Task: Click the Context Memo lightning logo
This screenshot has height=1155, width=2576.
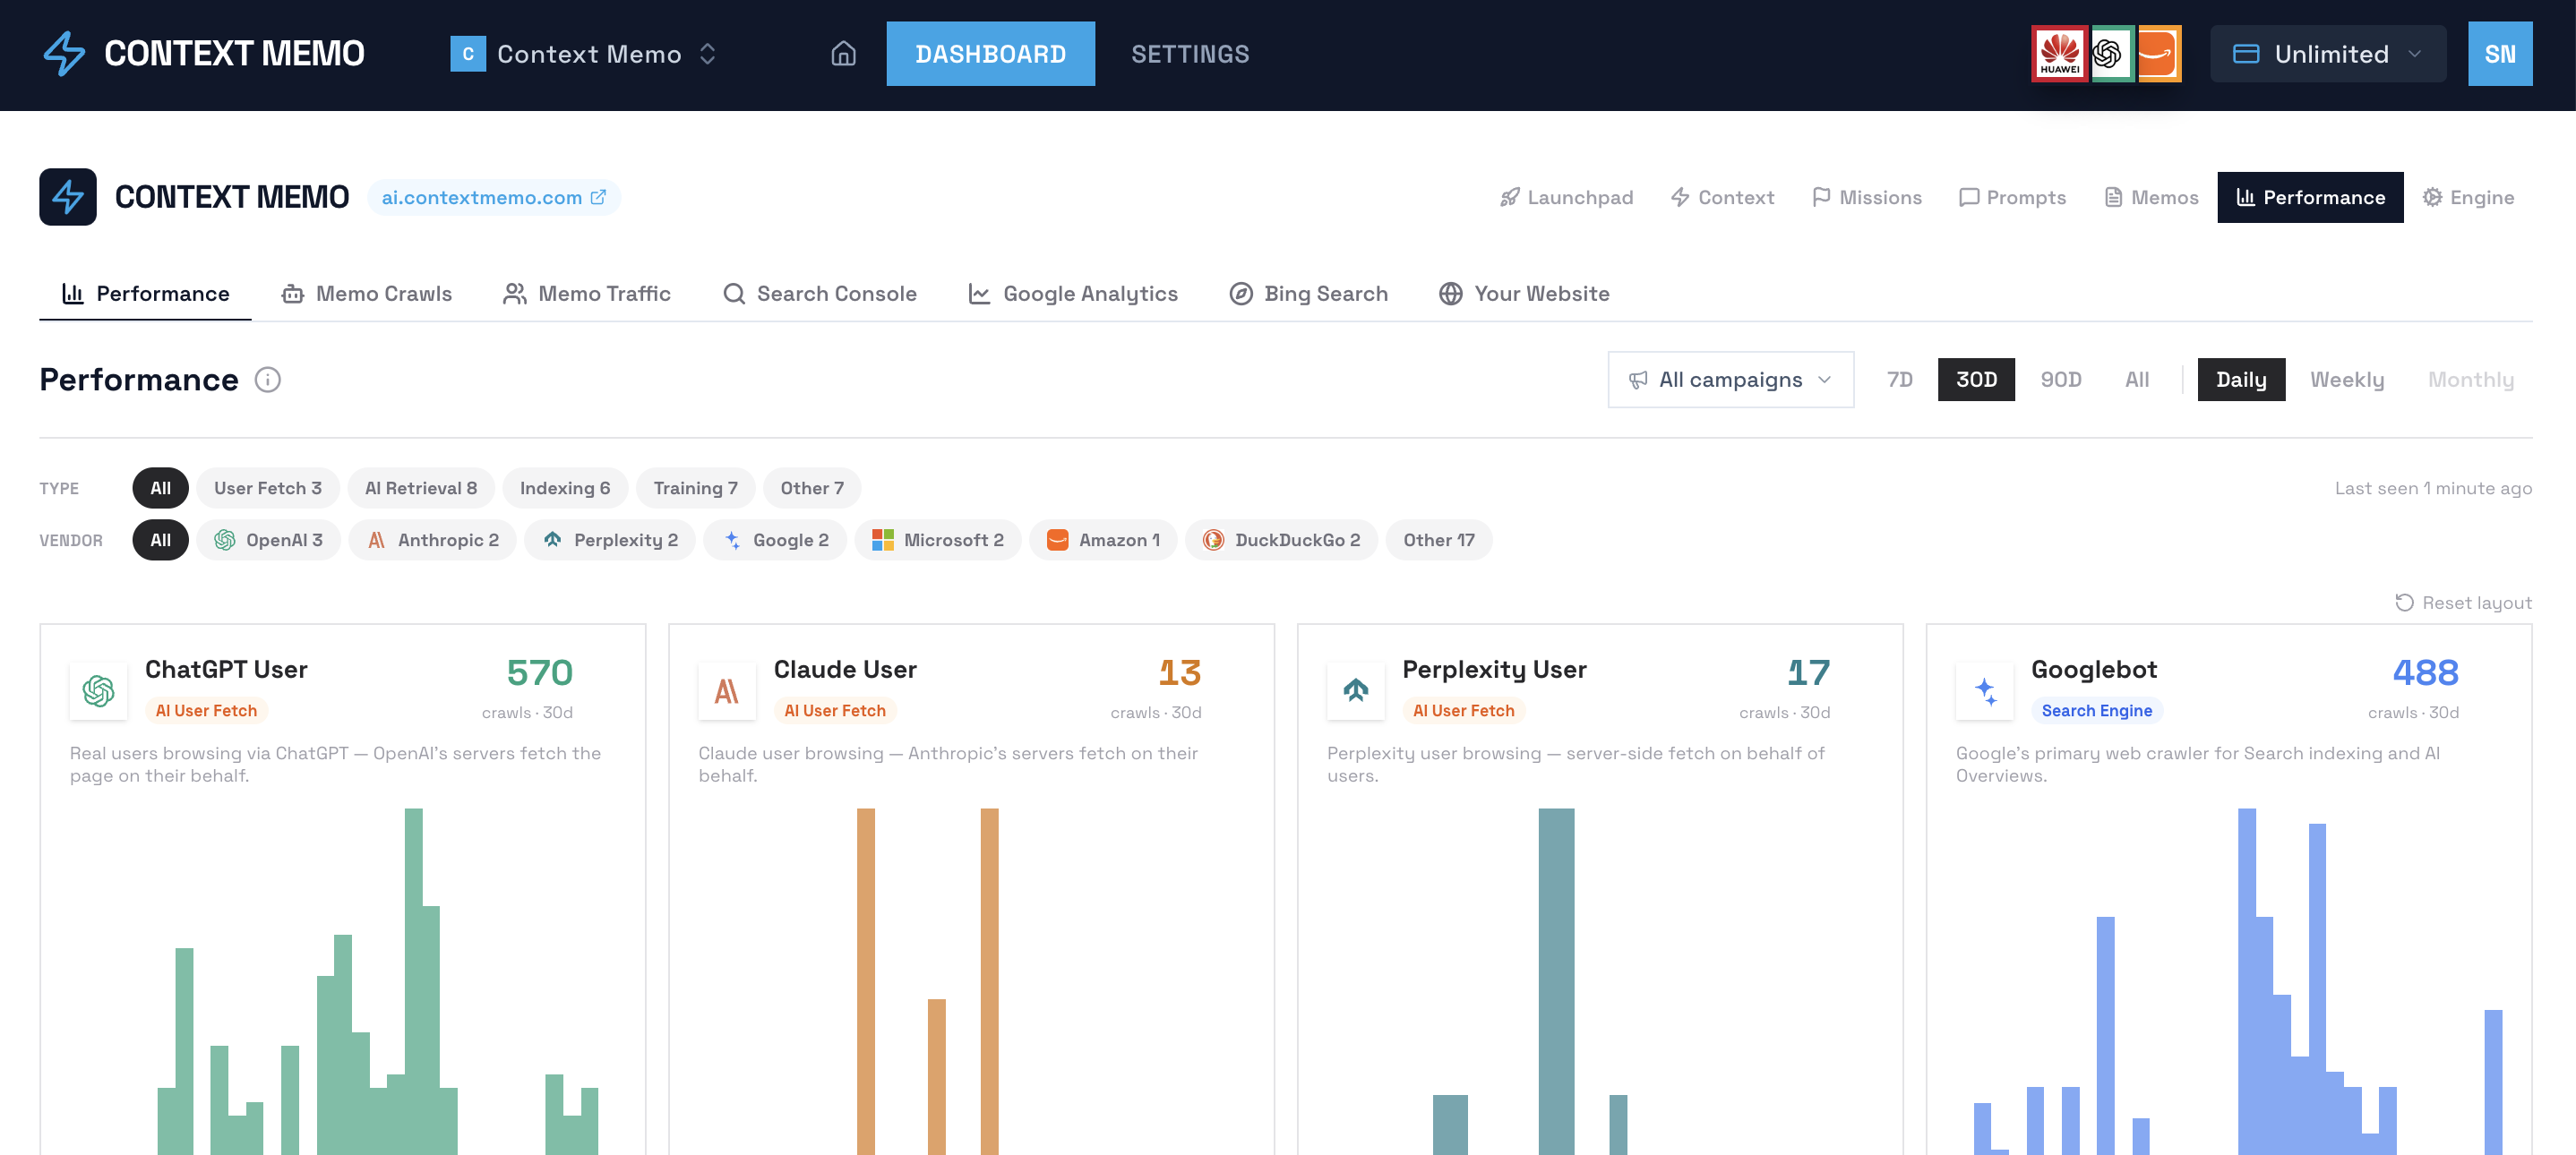Action: click(x=65, y=53)
